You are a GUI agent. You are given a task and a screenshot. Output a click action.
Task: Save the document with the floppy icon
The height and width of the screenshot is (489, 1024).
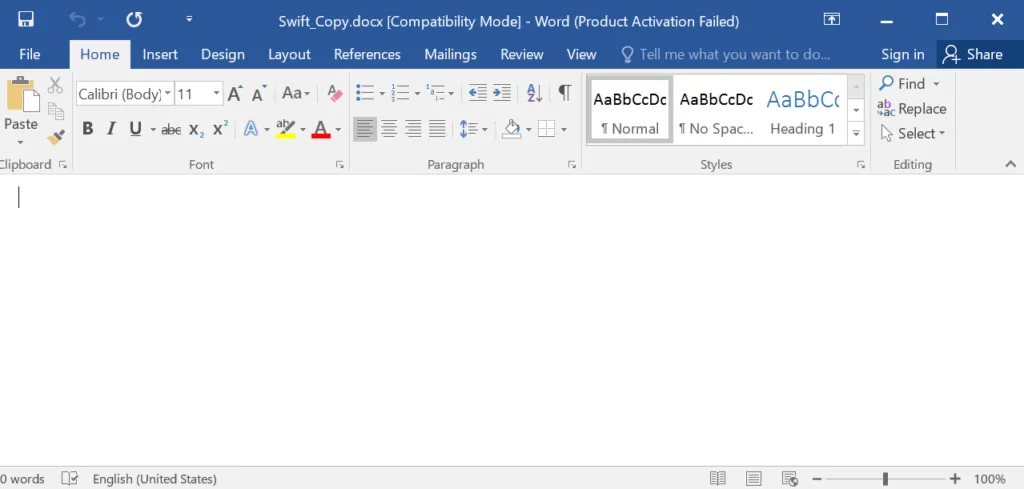click(25, 20)
